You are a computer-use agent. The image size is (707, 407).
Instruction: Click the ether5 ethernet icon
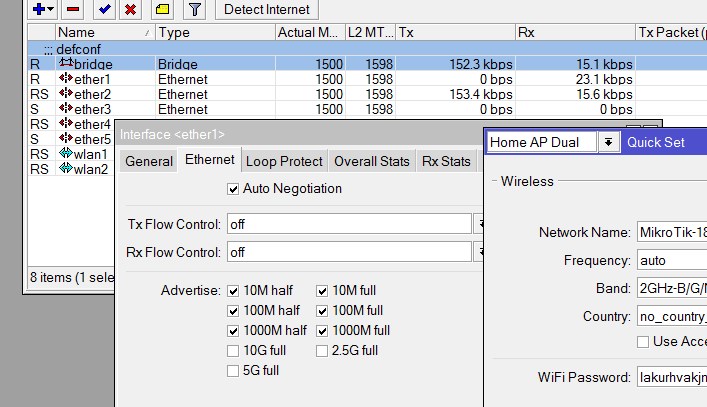pos(66,138)
